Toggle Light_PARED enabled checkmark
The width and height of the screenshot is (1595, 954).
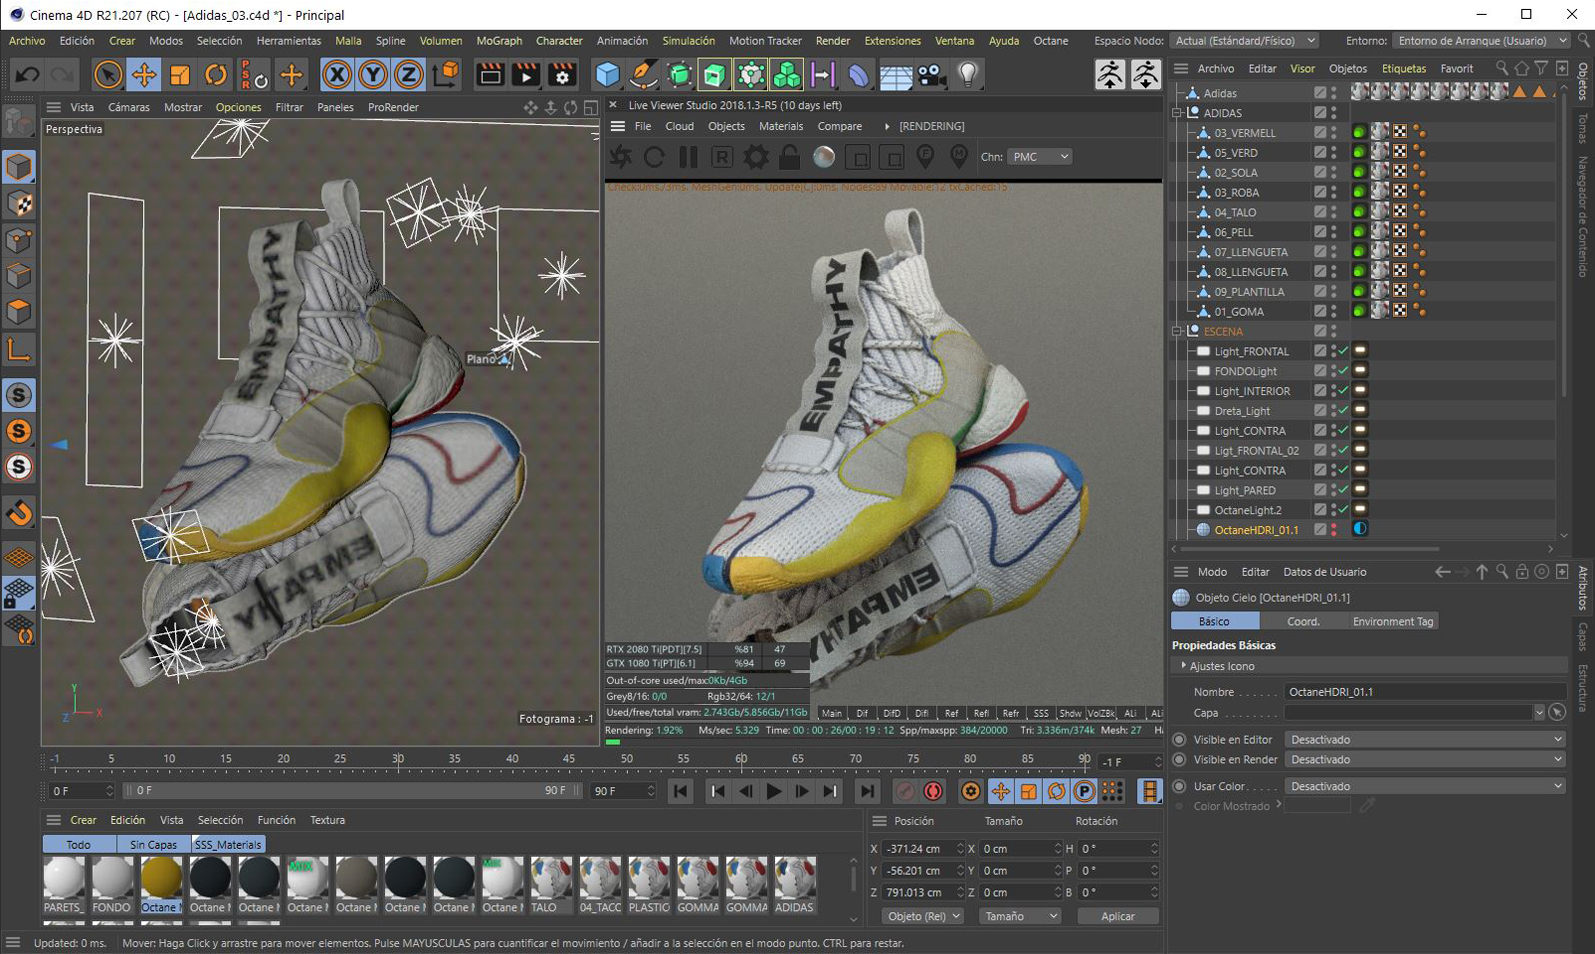point(1344,490)
